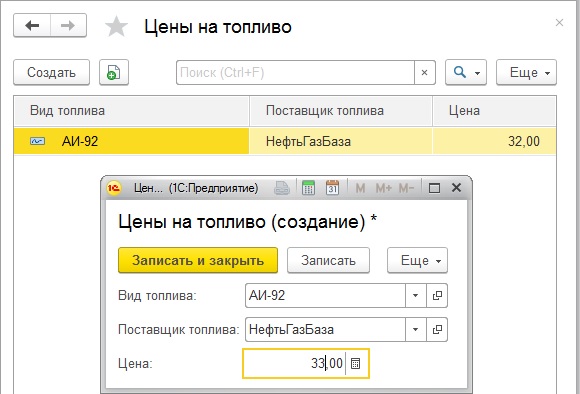580x394 pixels.
Task: Focus the Поиск (Ctrl+F) search field
Action: 295,73
